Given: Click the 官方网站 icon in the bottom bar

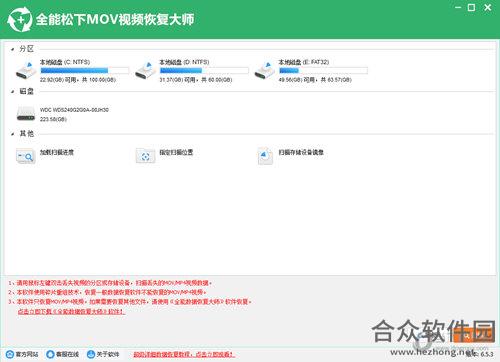Looking at the screenshot, I should [10, 354].
